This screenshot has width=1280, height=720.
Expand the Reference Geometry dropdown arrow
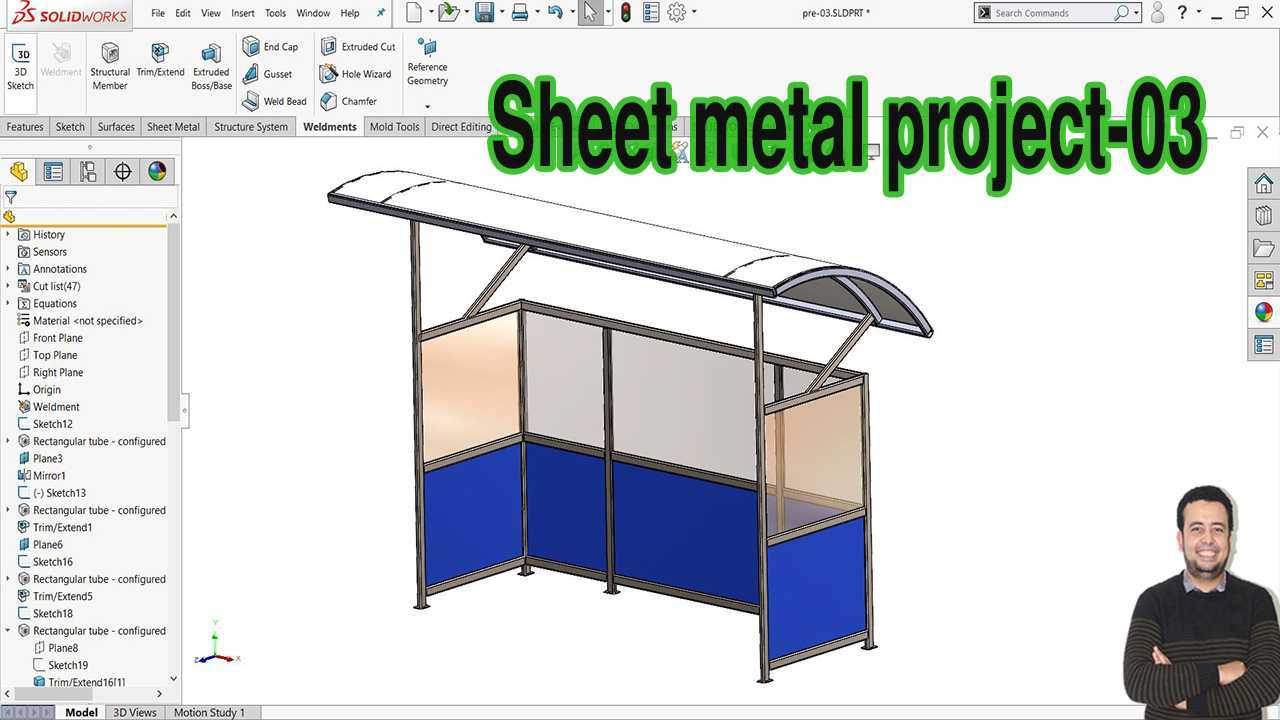point(427,106)
